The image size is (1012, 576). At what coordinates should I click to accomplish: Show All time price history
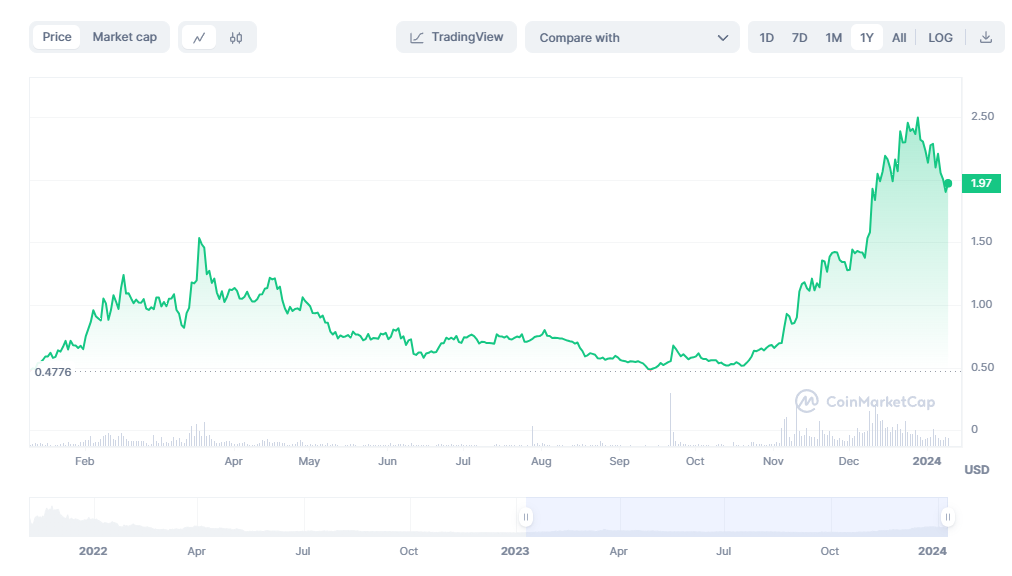click(899, 38)
